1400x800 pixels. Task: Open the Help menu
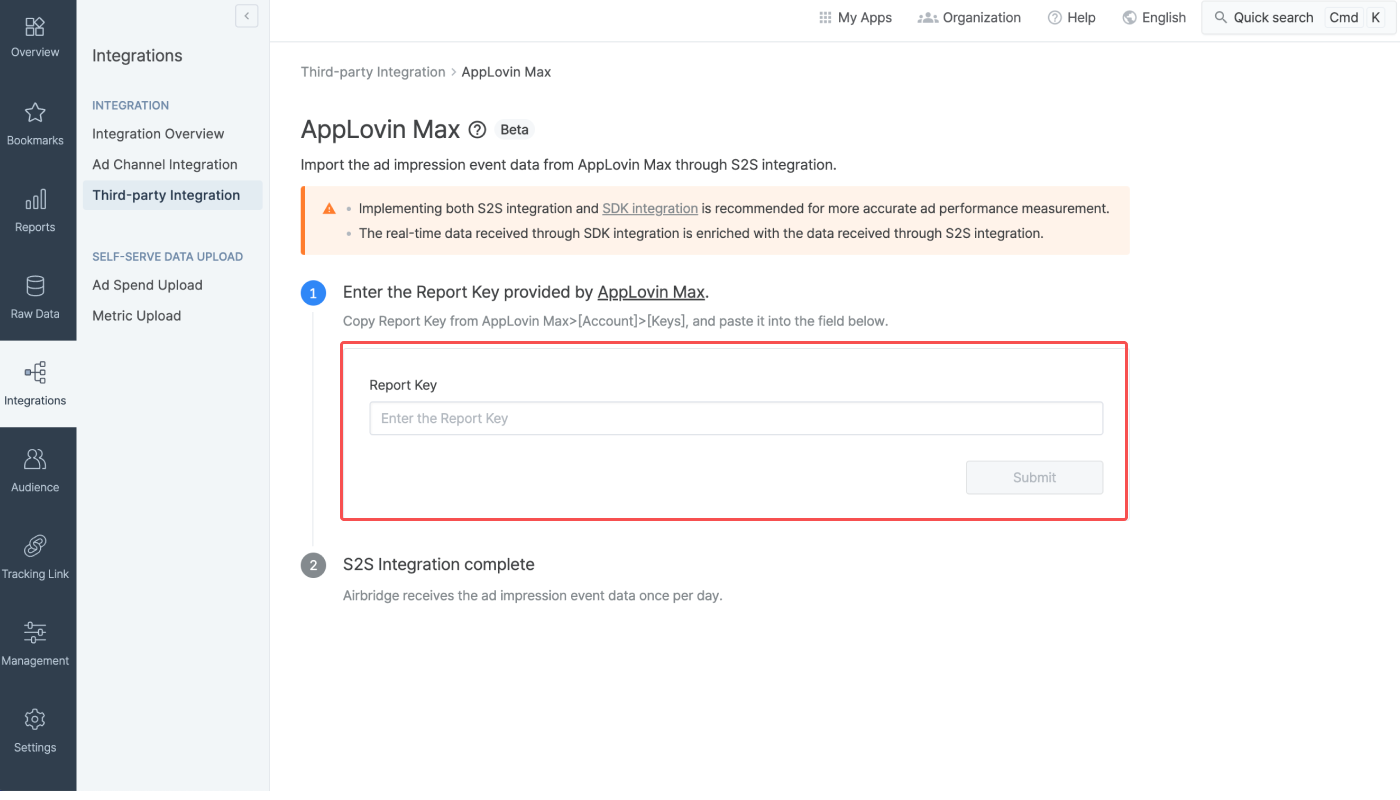[x=1071, y=18]
